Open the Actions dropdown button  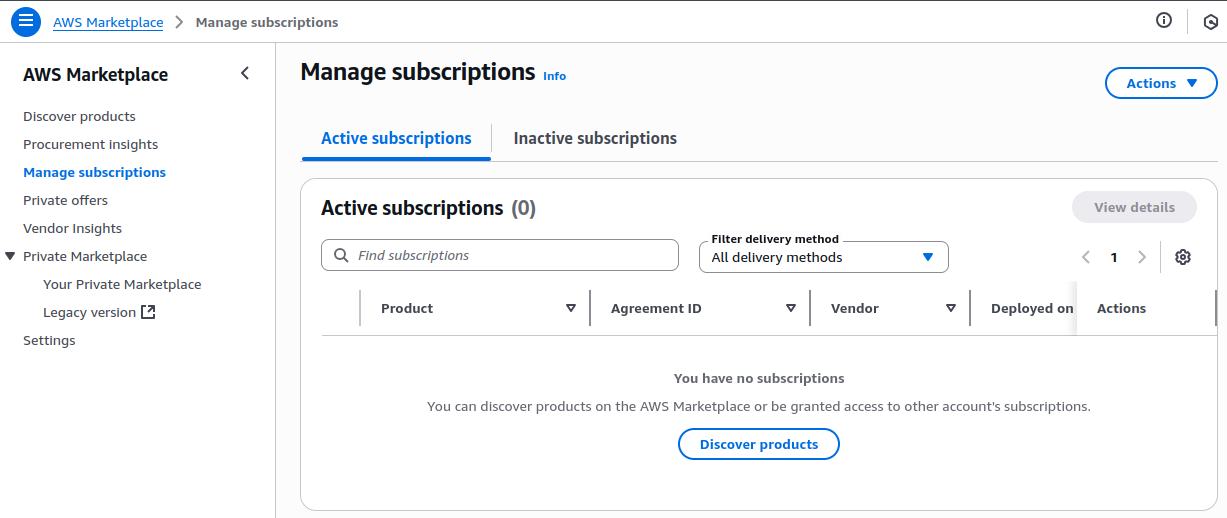1161,83
